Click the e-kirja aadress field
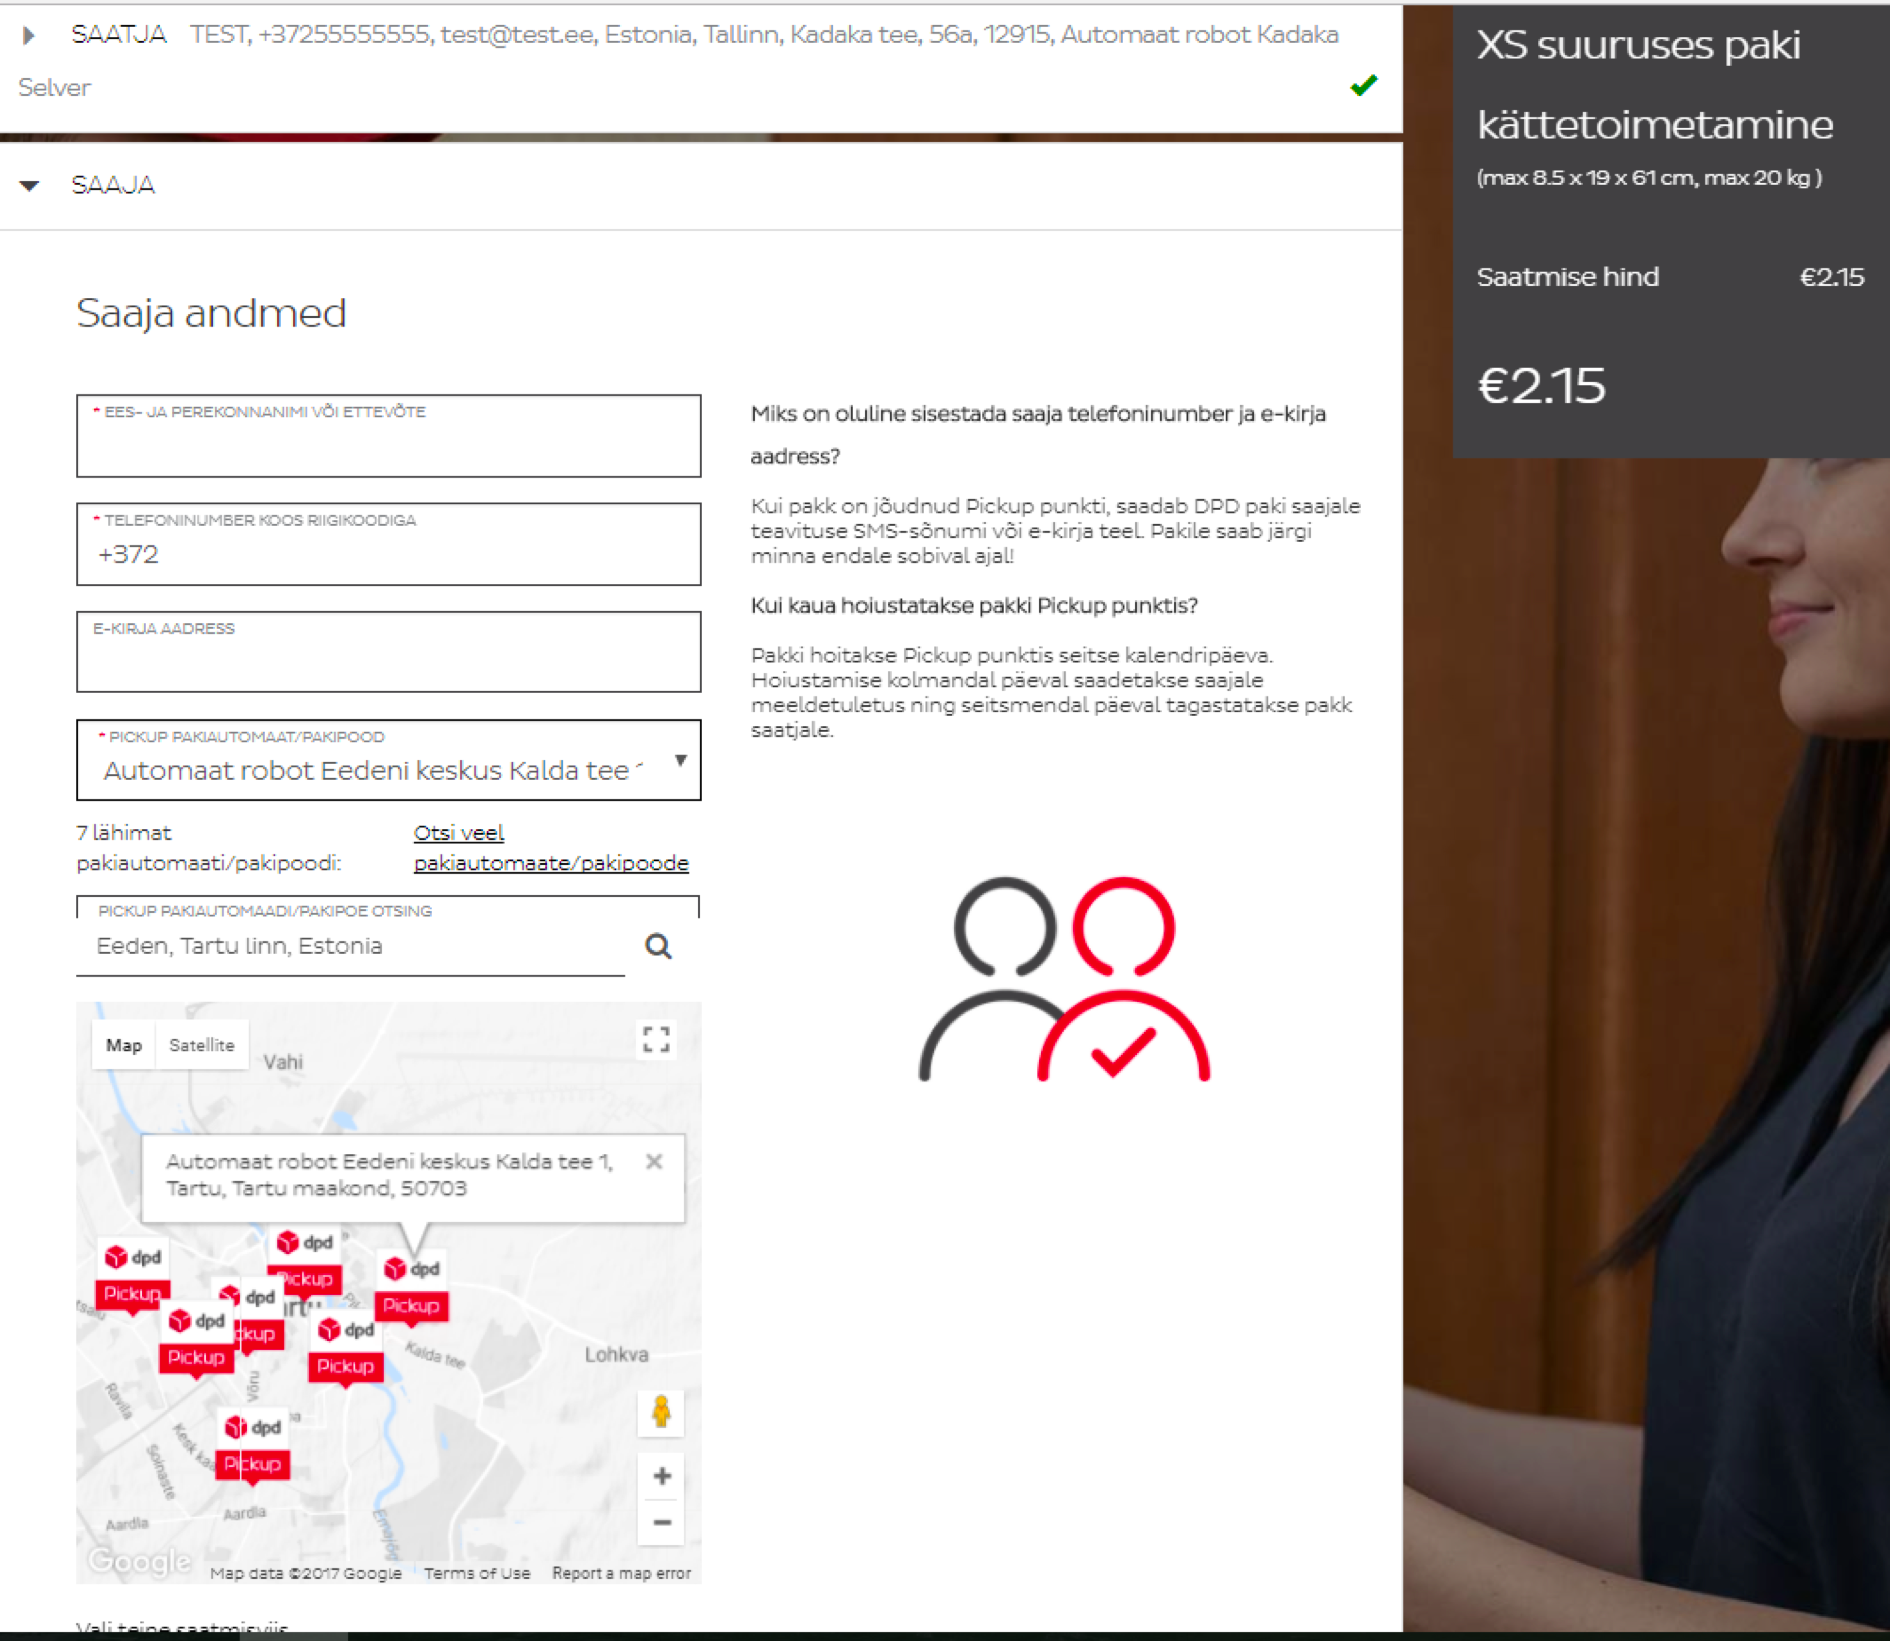Screen dimensions: 1890x1641 pyautogui.click(x=389, y=652)
